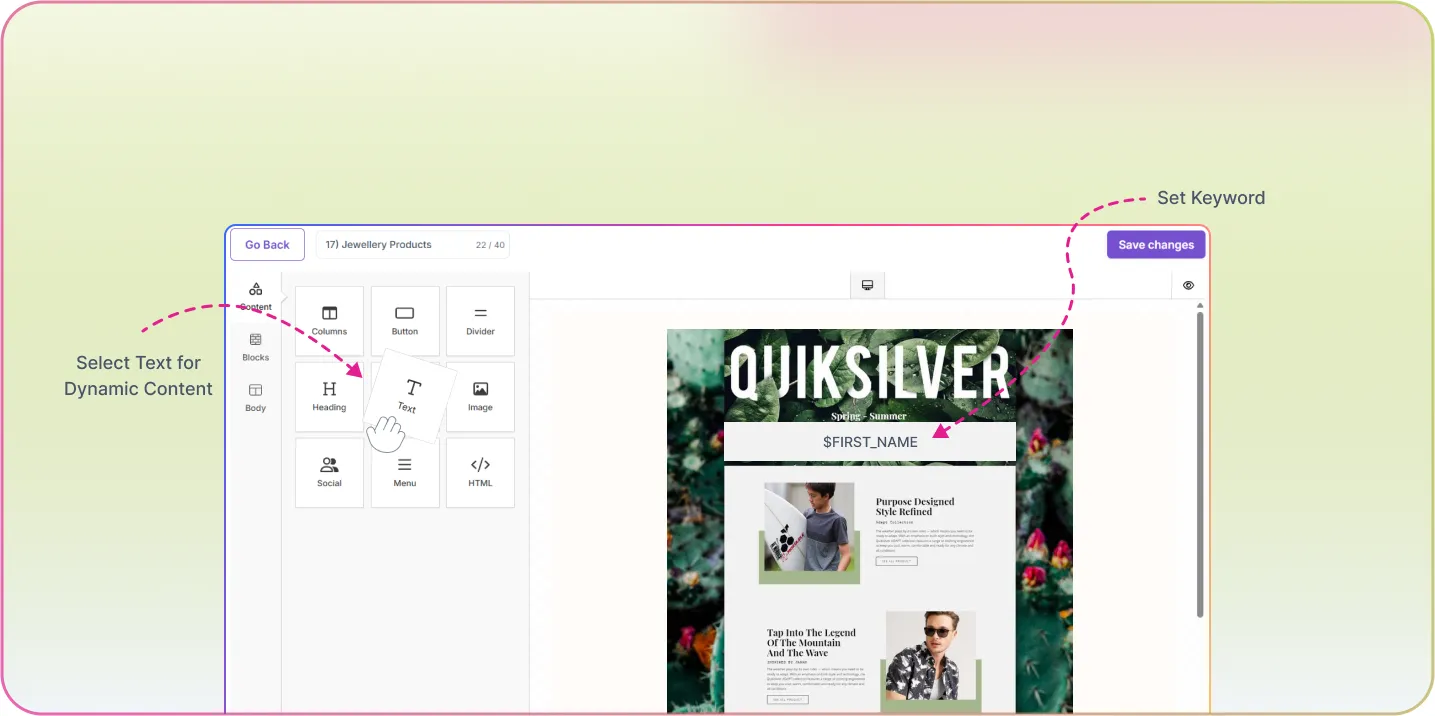
Task: Click the Save changes button
Action: click(x=1156, y=244)
